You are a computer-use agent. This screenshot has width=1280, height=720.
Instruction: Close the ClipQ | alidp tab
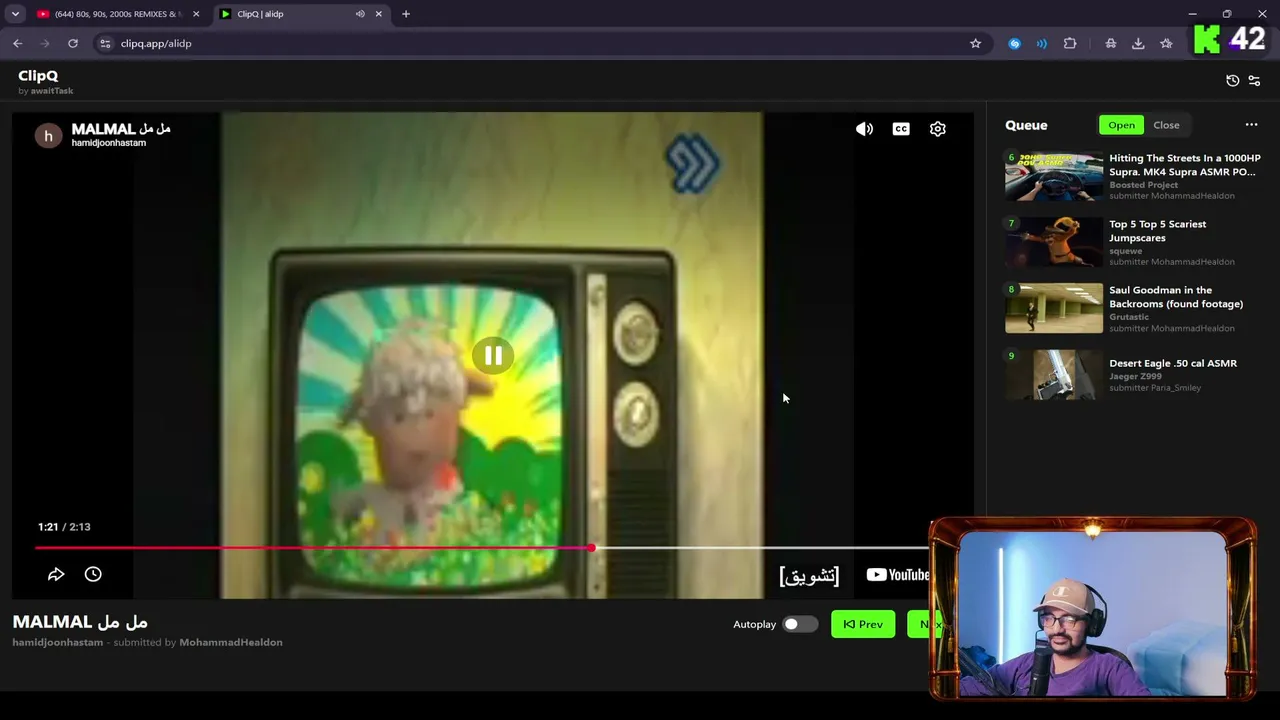click(379, 14)
